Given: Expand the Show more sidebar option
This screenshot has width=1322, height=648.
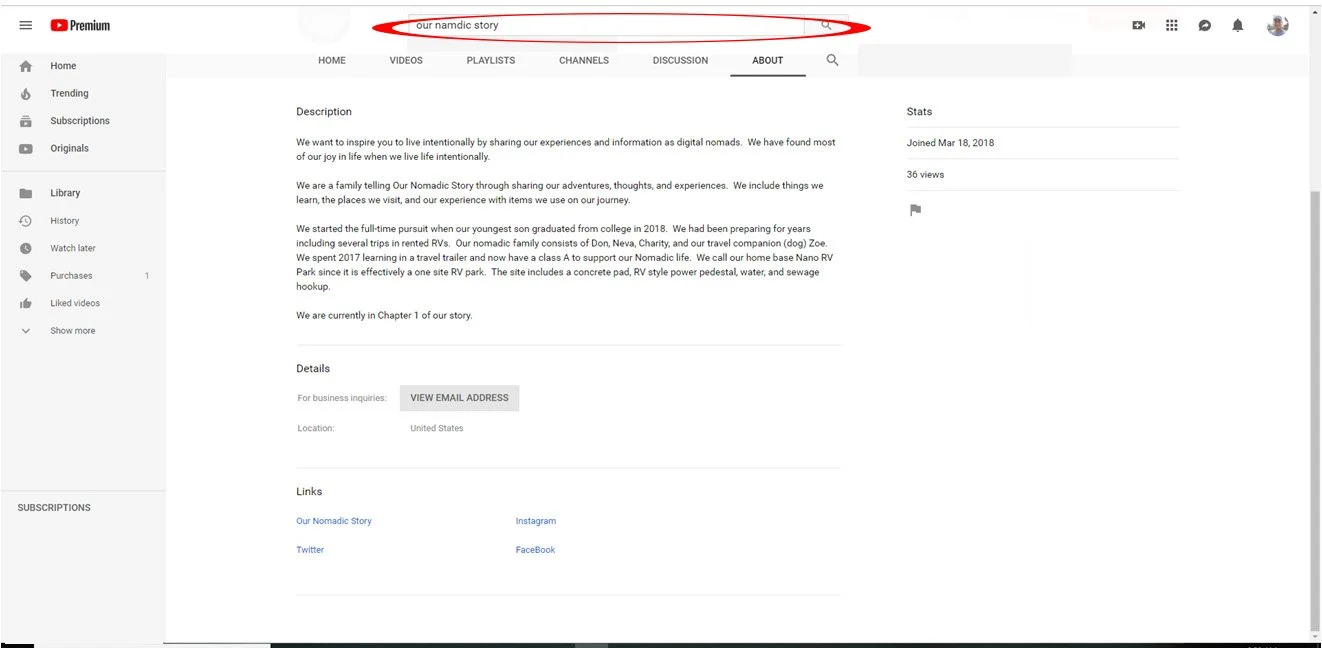Looking at the screenshot, I should coord(72,330).
